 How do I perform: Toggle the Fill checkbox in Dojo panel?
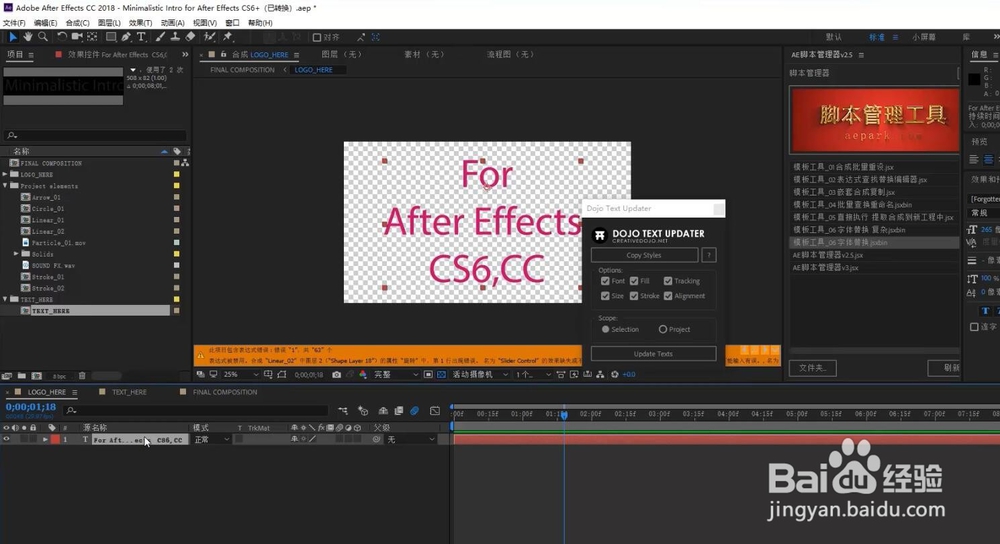[634, 281]
